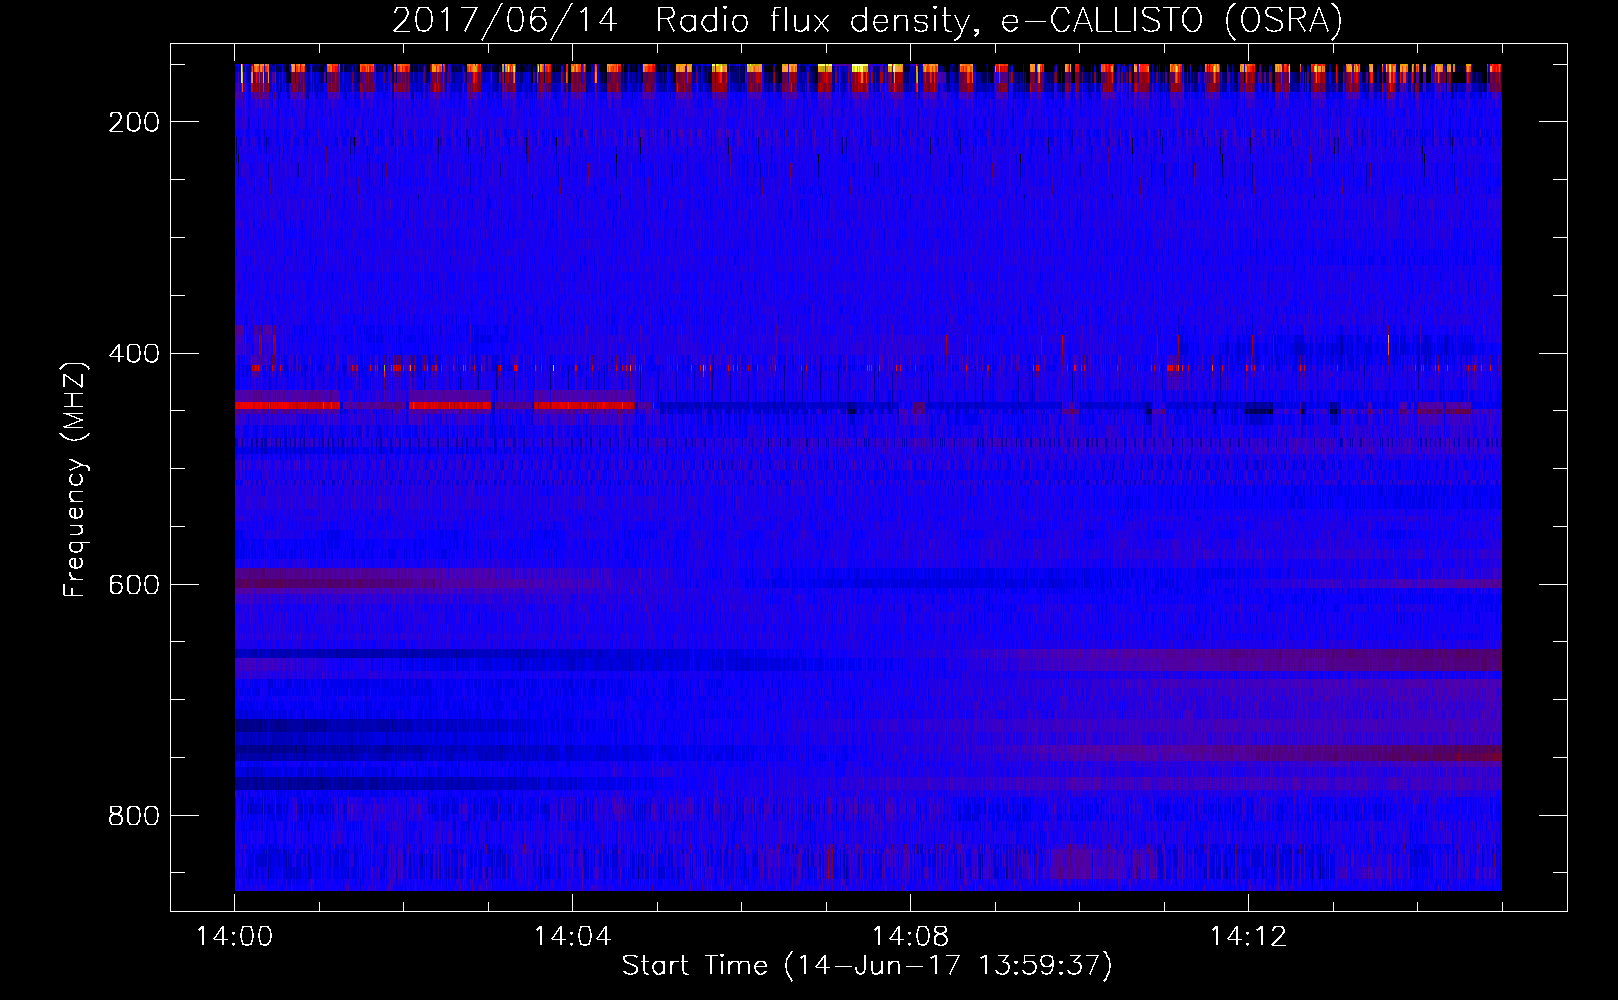
Task: Click the 'Start Time' x-axis label
Action: (x=867, y=966)
